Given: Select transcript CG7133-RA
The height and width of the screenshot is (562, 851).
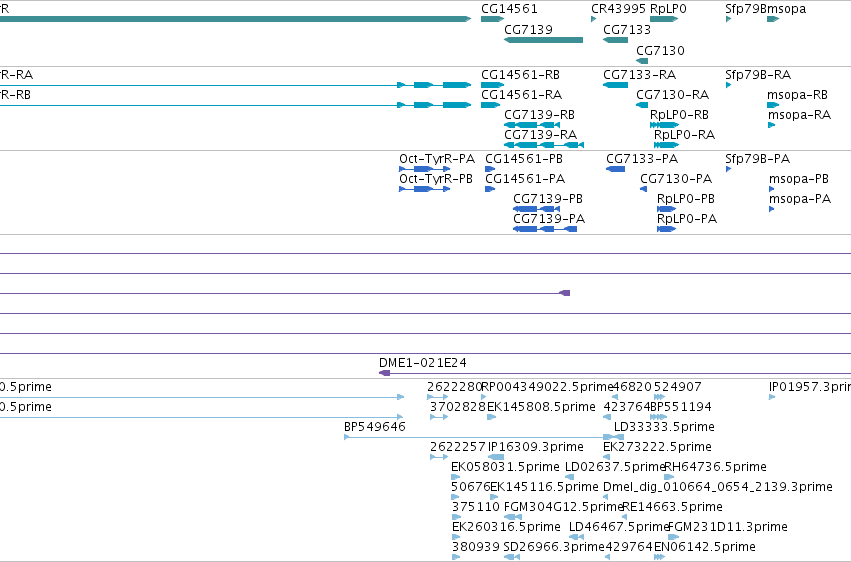Looking at the screenshot, I should (x=639, y=75).
